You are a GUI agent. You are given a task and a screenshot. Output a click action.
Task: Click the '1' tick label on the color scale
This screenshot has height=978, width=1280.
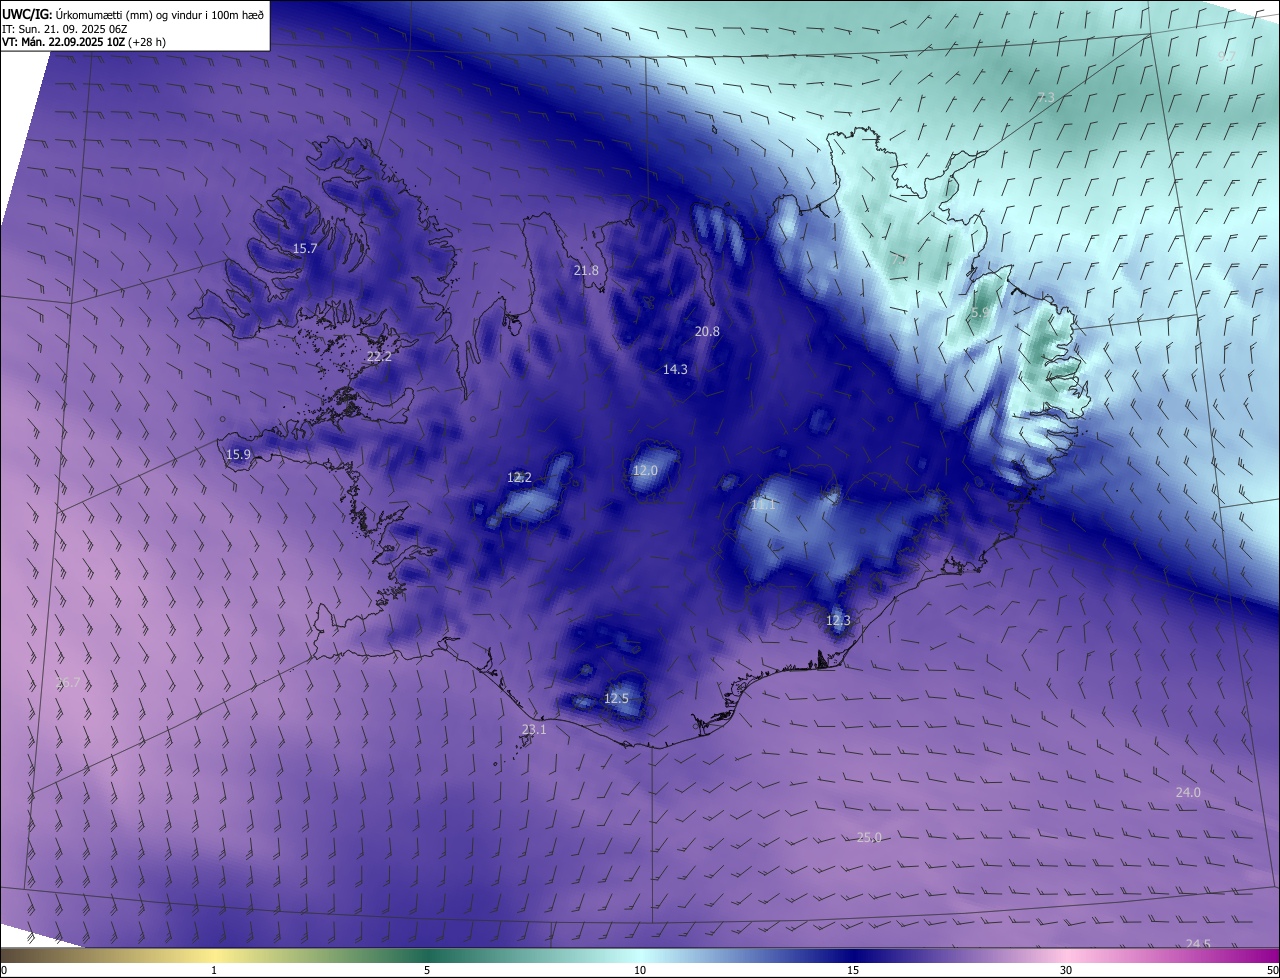[x=214, y=970]
